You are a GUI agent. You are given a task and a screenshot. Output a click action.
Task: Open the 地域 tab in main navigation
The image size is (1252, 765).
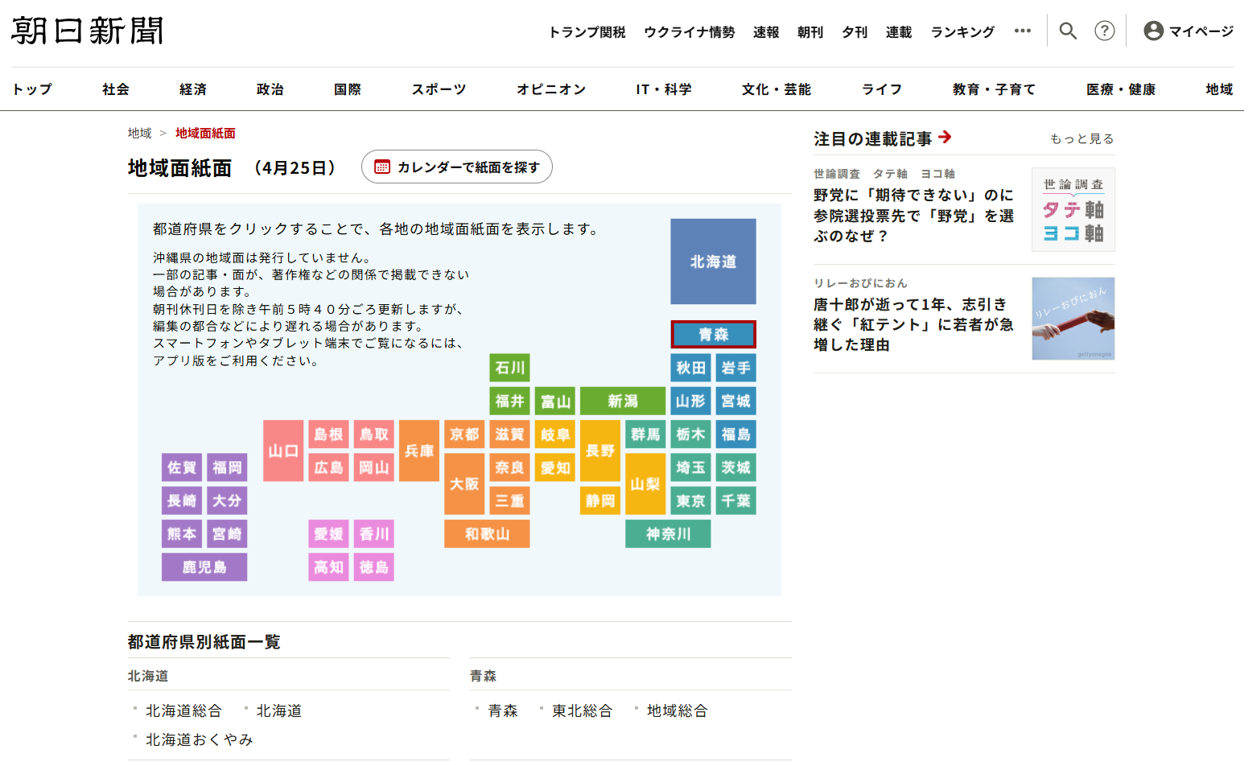pyautogui.click(x=1226, y=90)
